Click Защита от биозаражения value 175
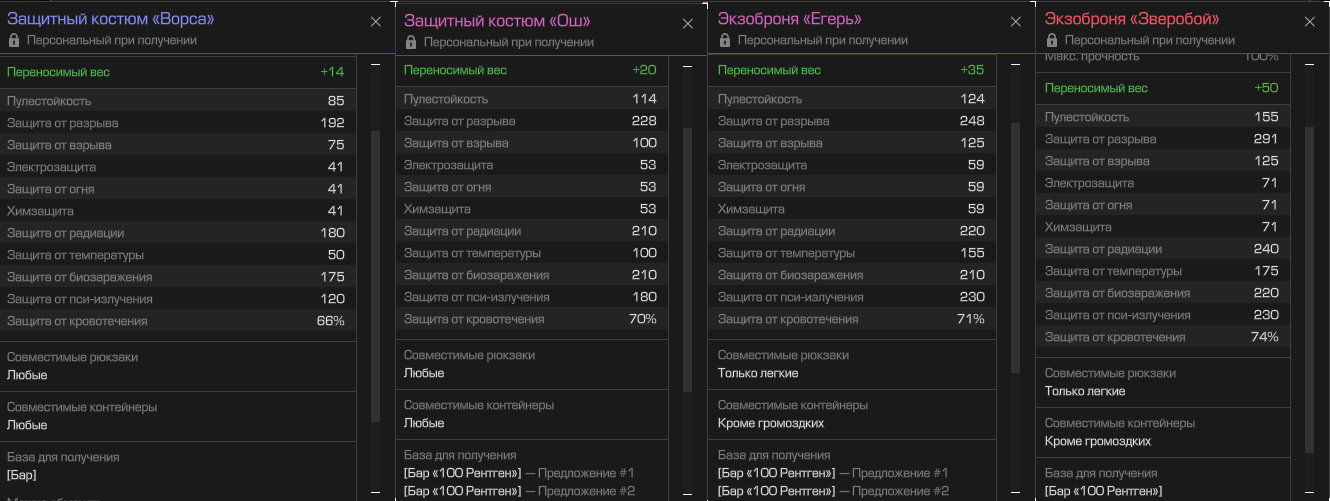The width and height of the screenshot is (1330, 501). click(x=332, y=277)
